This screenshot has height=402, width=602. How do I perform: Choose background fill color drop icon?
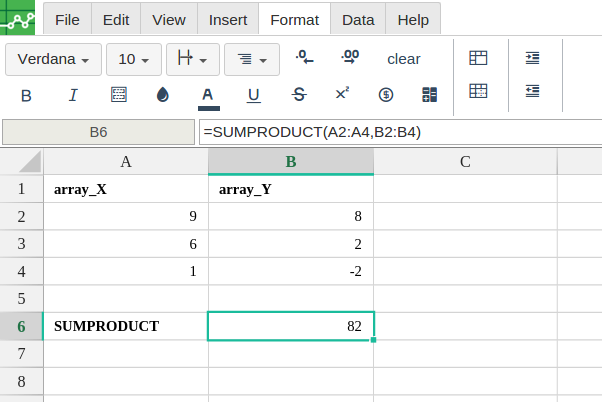coord(163,94)
